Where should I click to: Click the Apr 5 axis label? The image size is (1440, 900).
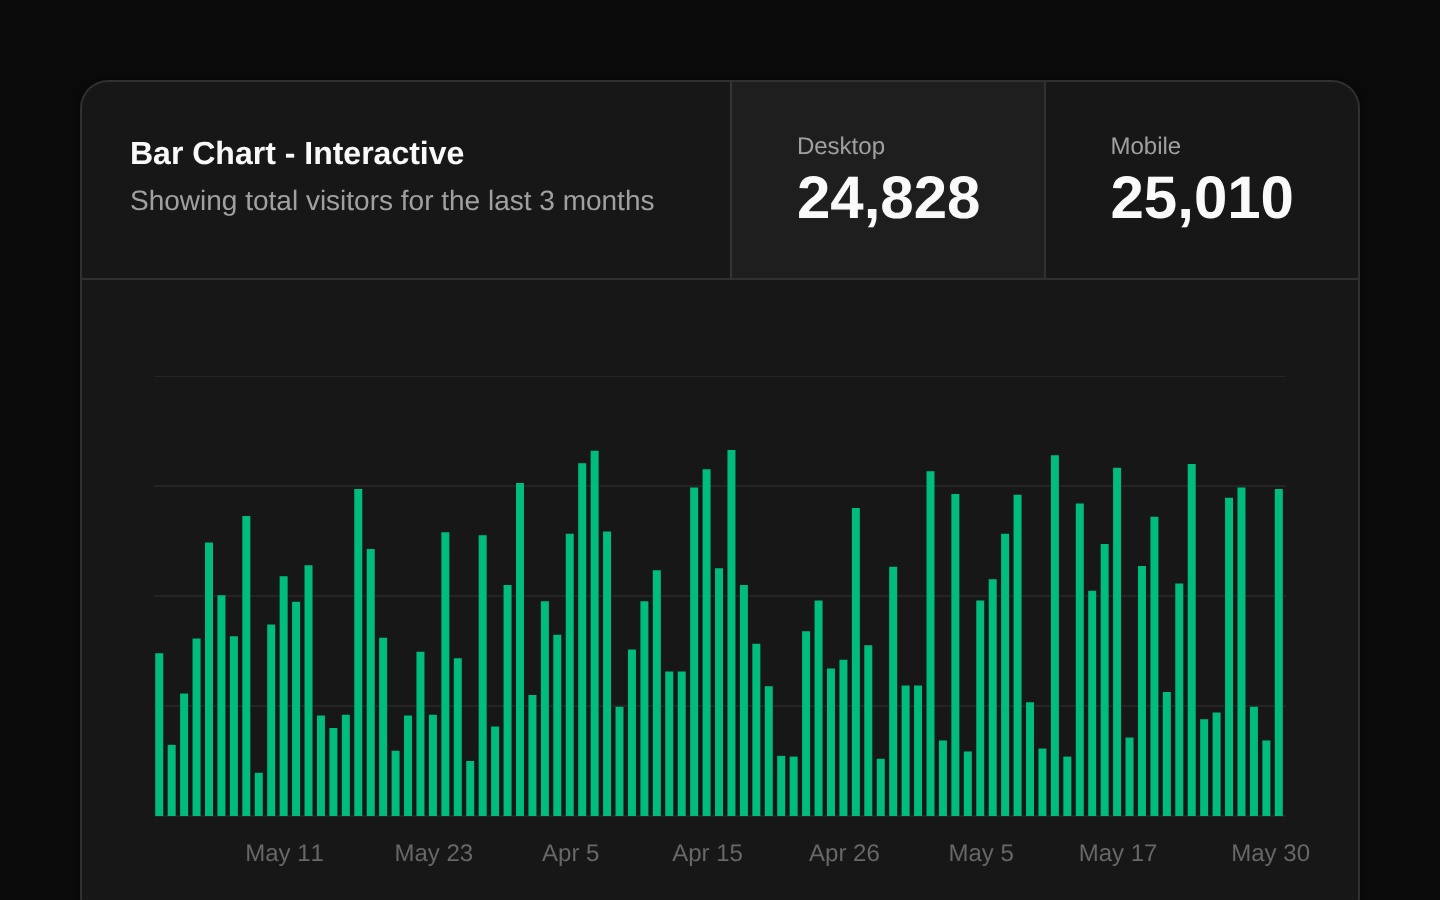point(570,853)
